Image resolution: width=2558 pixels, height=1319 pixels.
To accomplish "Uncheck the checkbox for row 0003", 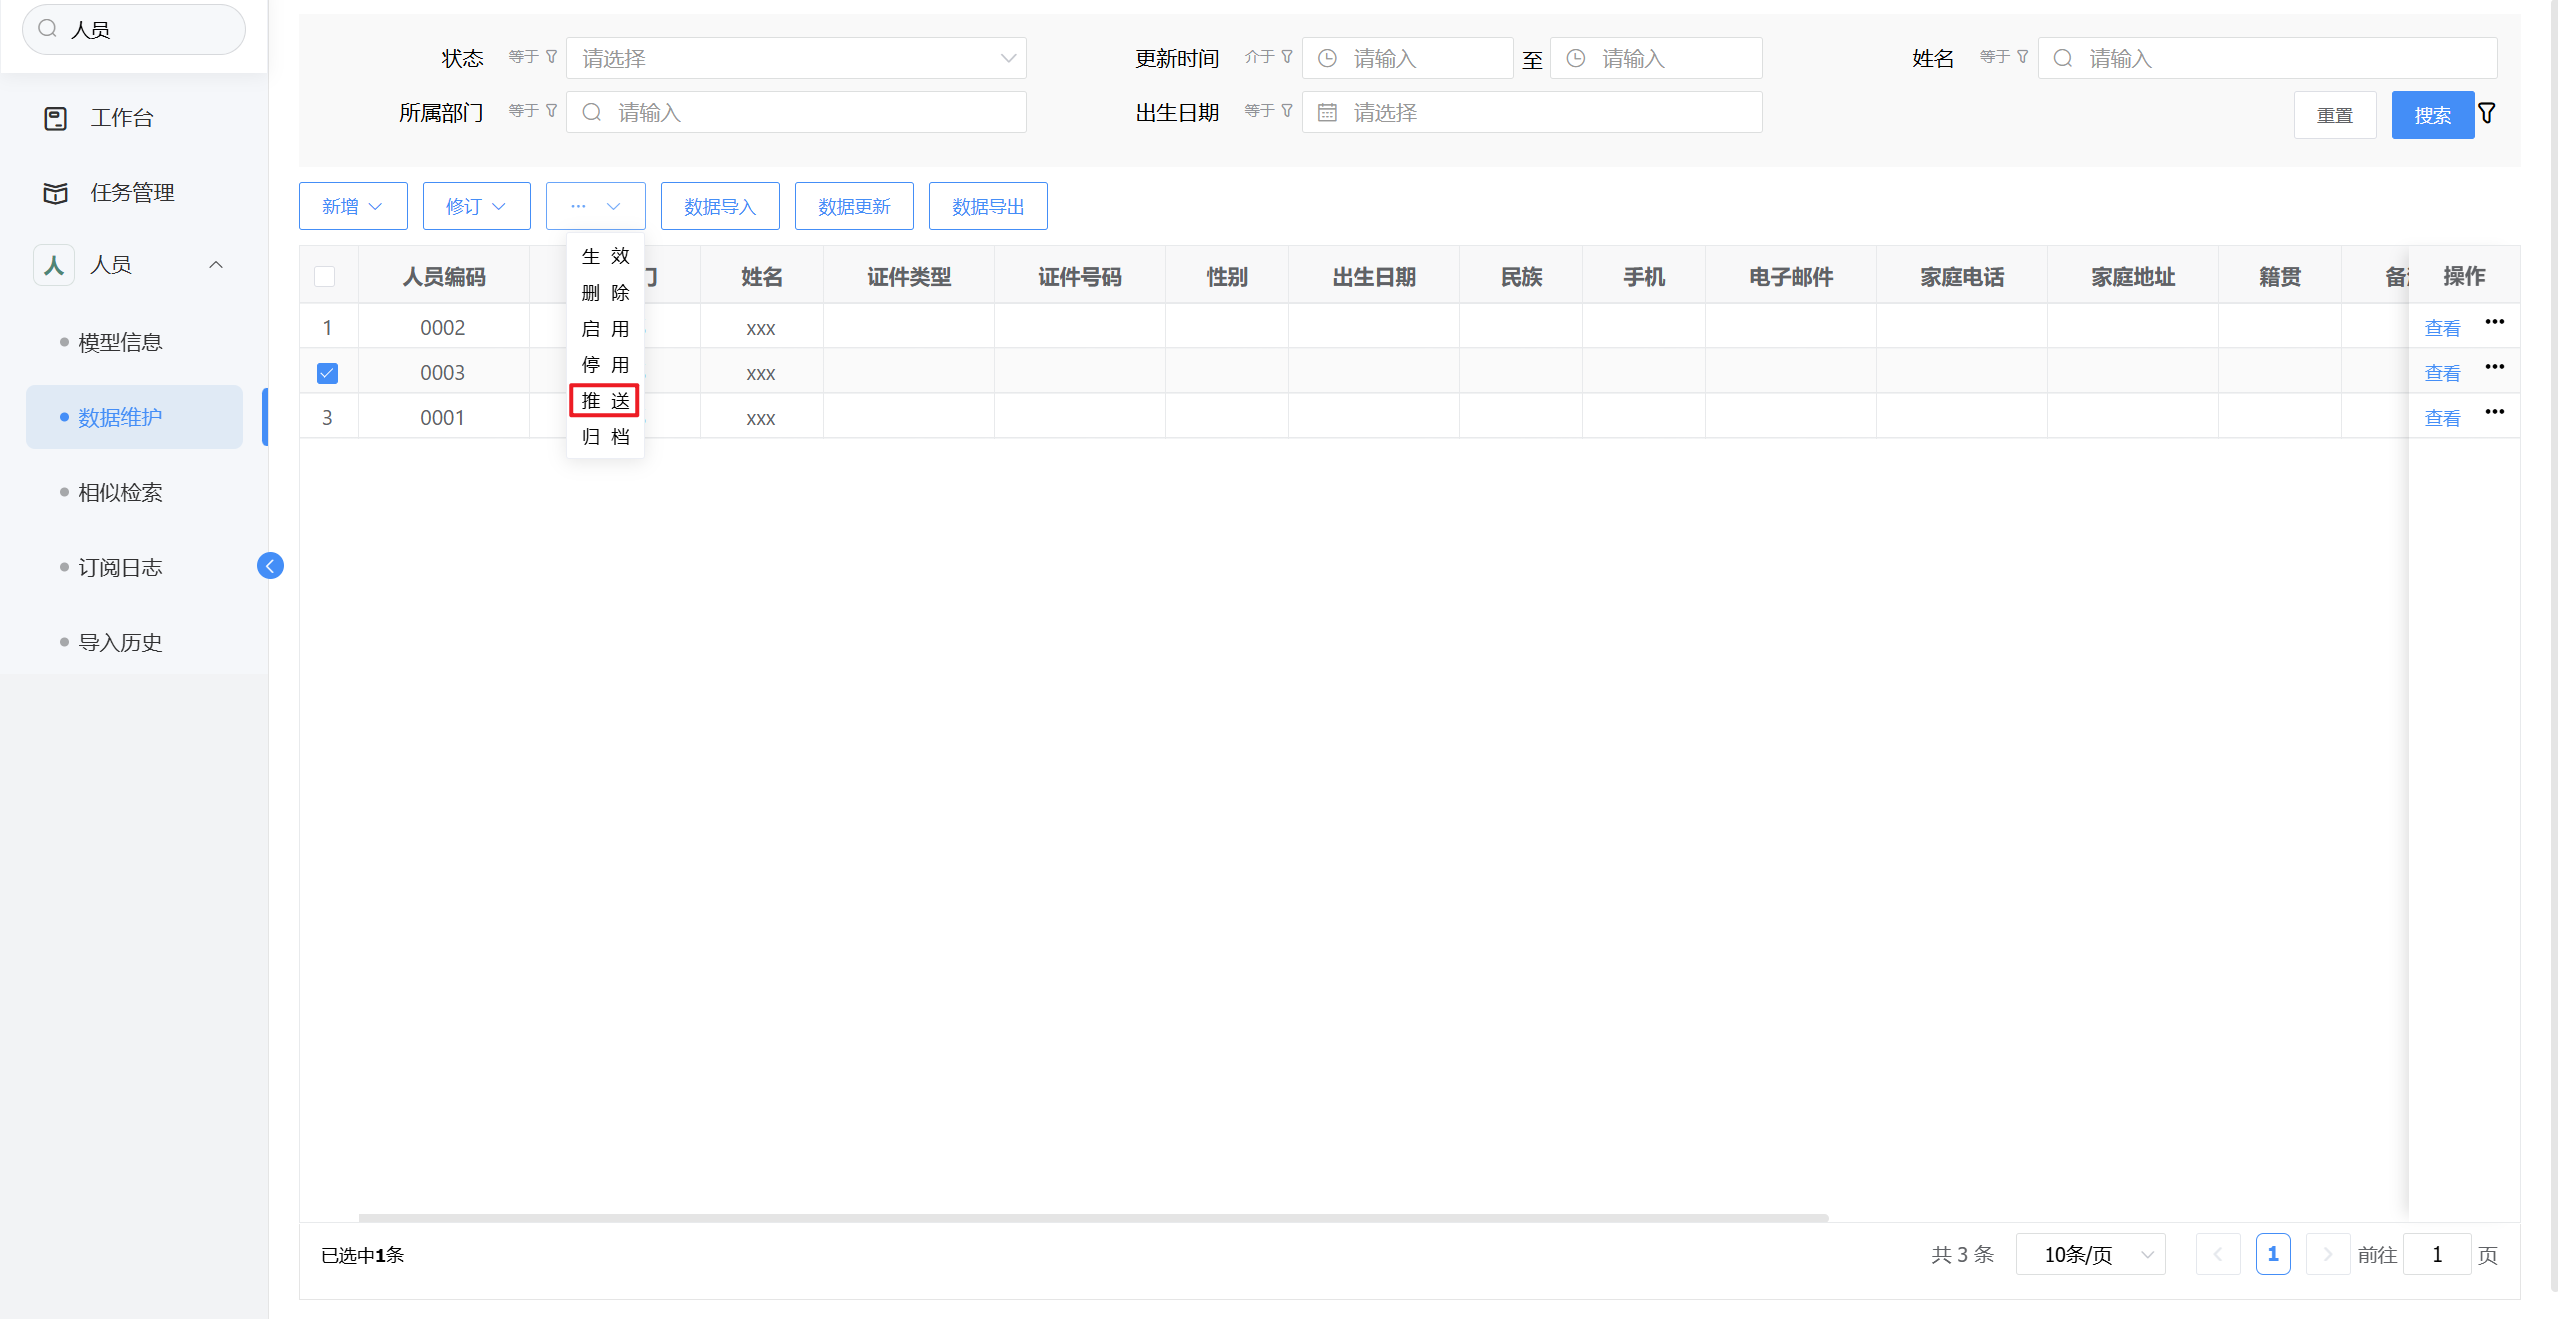I will [x=327, y=373].
